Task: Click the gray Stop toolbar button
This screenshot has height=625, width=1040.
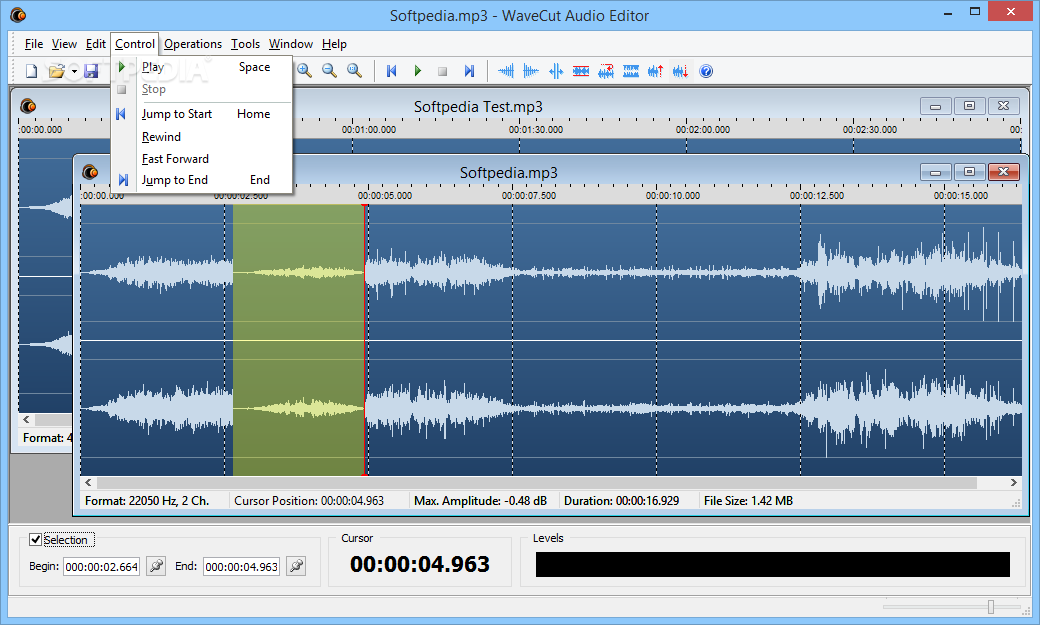Action: [x=442, y=71]
